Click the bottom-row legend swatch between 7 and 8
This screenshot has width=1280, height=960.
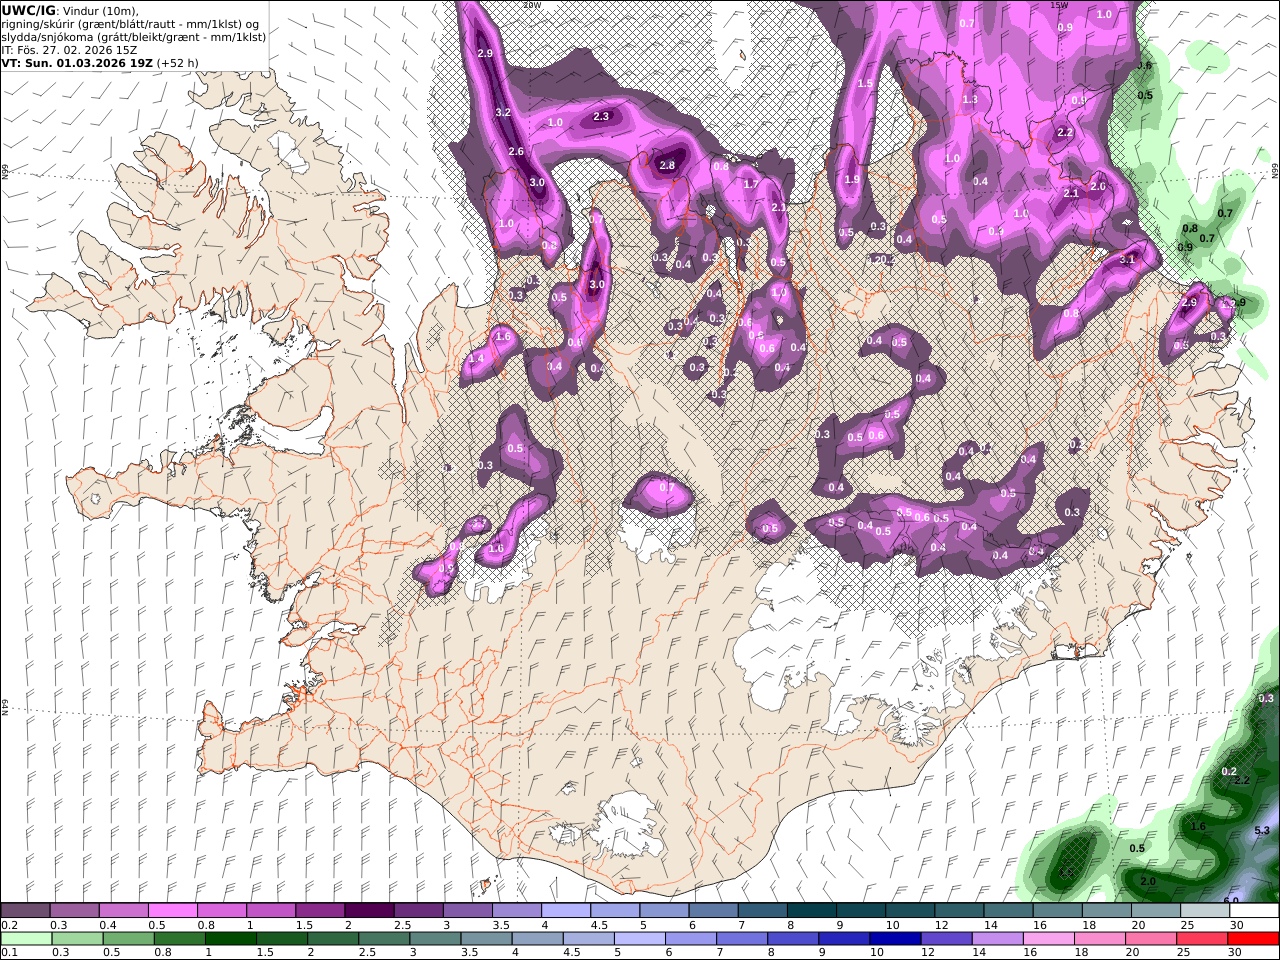[741, 939]
